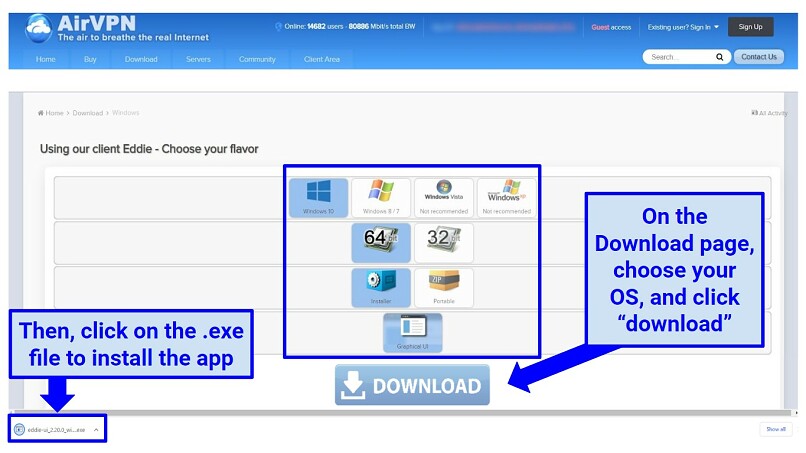Select the Windows XP option

coord(504,197)
